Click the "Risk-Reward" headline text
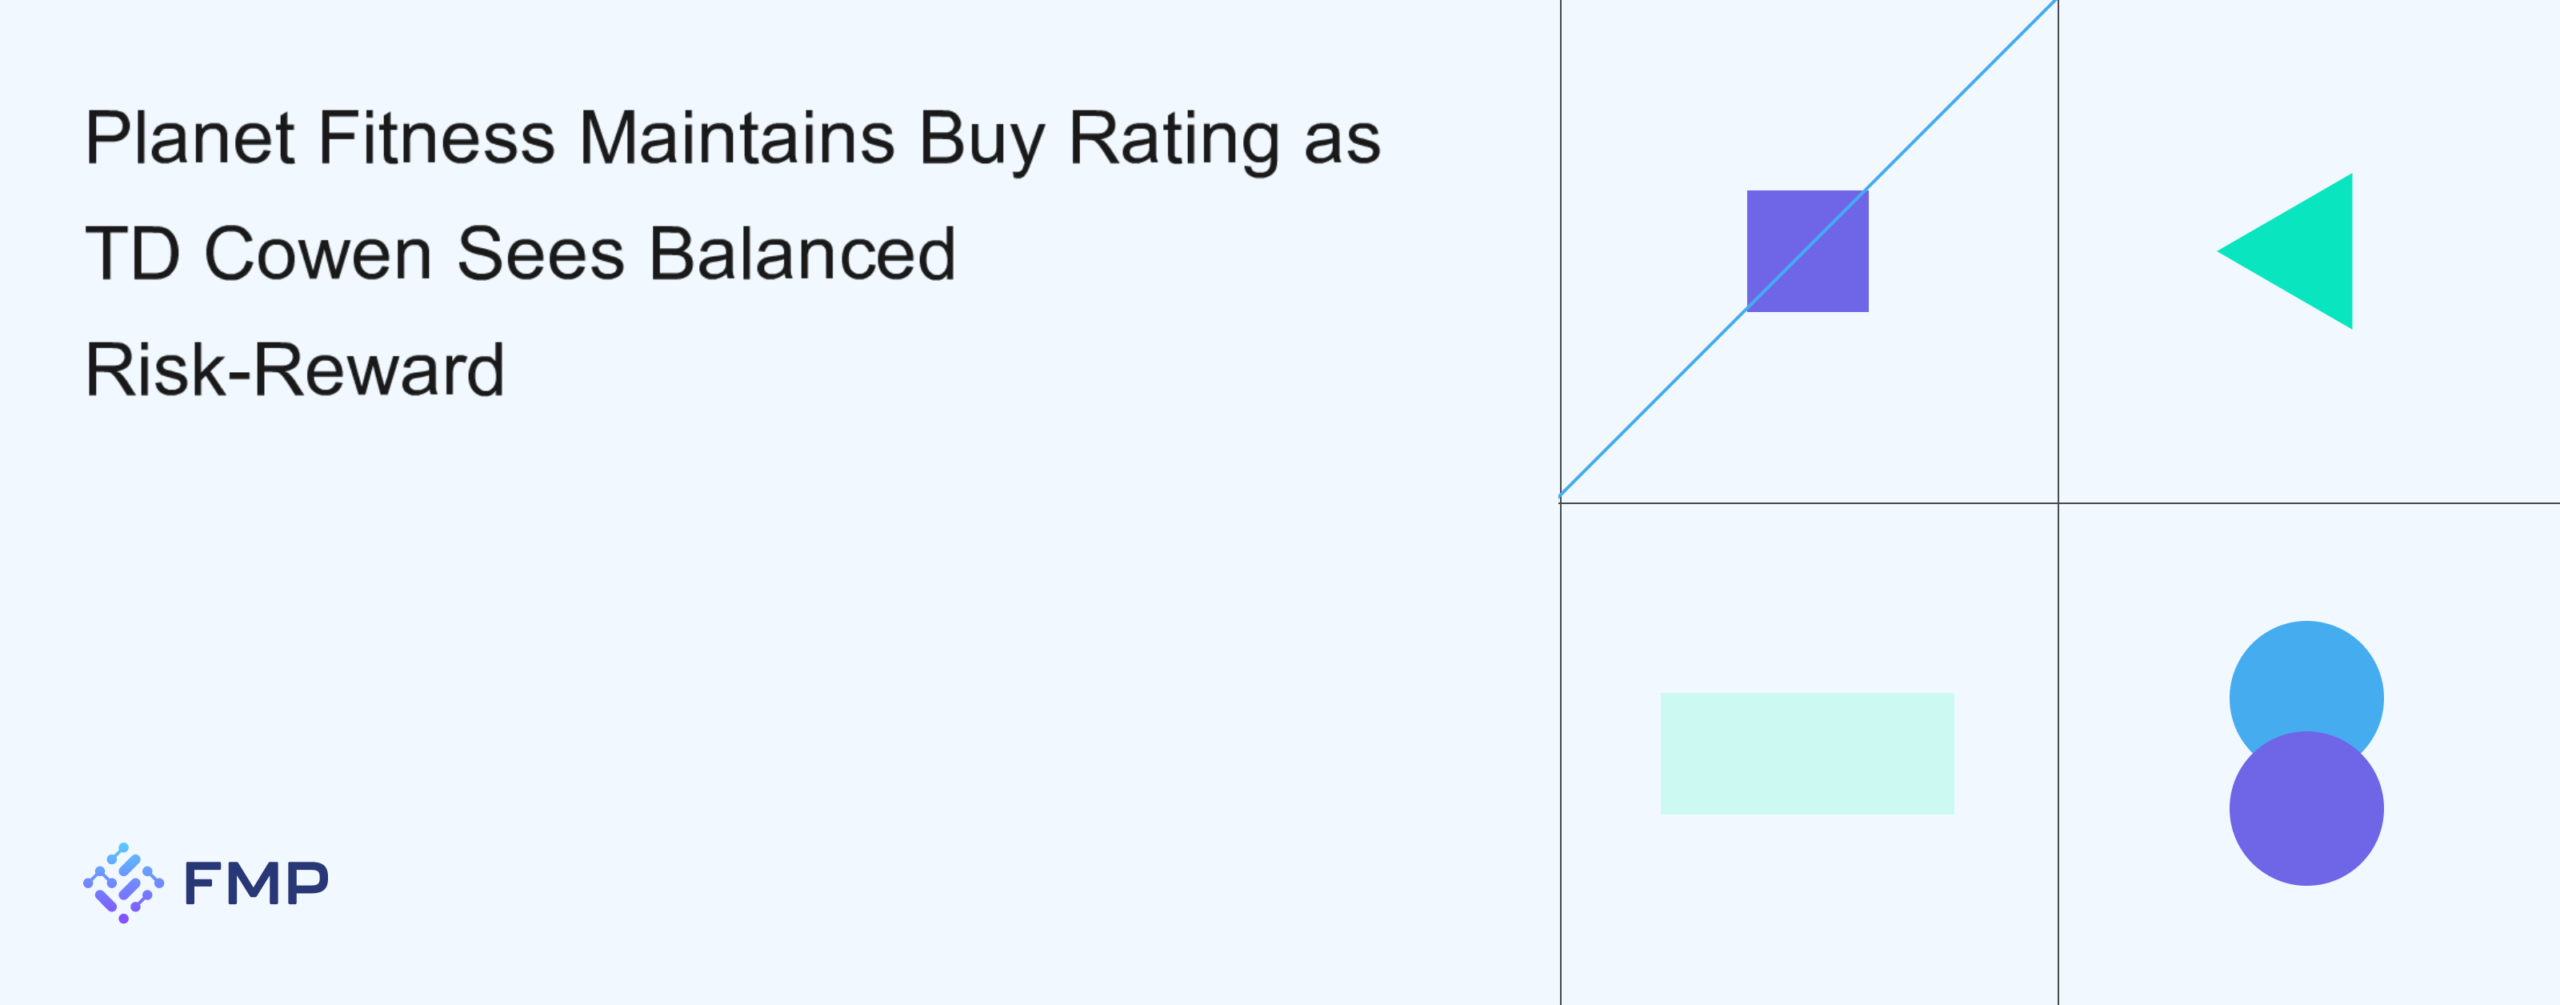The image size is (2560, 1005). click(295, 370)
